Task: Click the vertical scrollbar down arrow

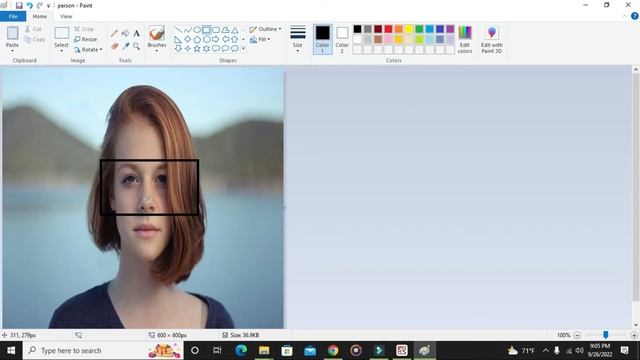Action: pyautogui.click(x=636, y=325)
